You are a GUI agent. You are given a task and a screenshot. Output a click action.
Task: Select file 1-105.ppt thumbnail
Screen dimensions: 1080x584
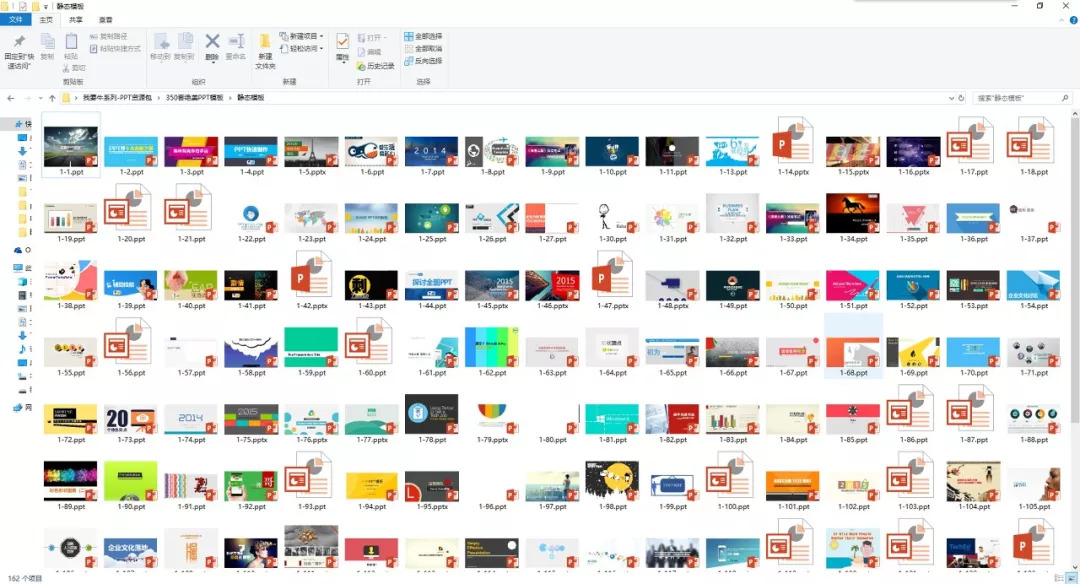coord(1033,484)
